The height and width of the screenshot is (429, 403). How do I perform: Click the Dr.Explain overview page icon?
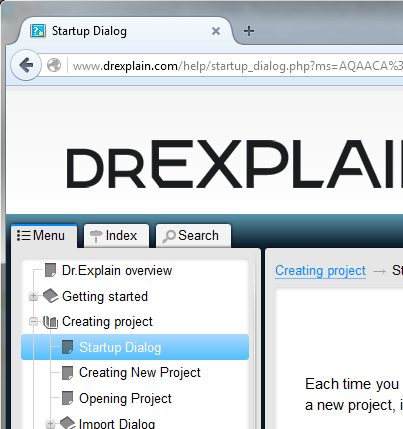click(51, 270)
